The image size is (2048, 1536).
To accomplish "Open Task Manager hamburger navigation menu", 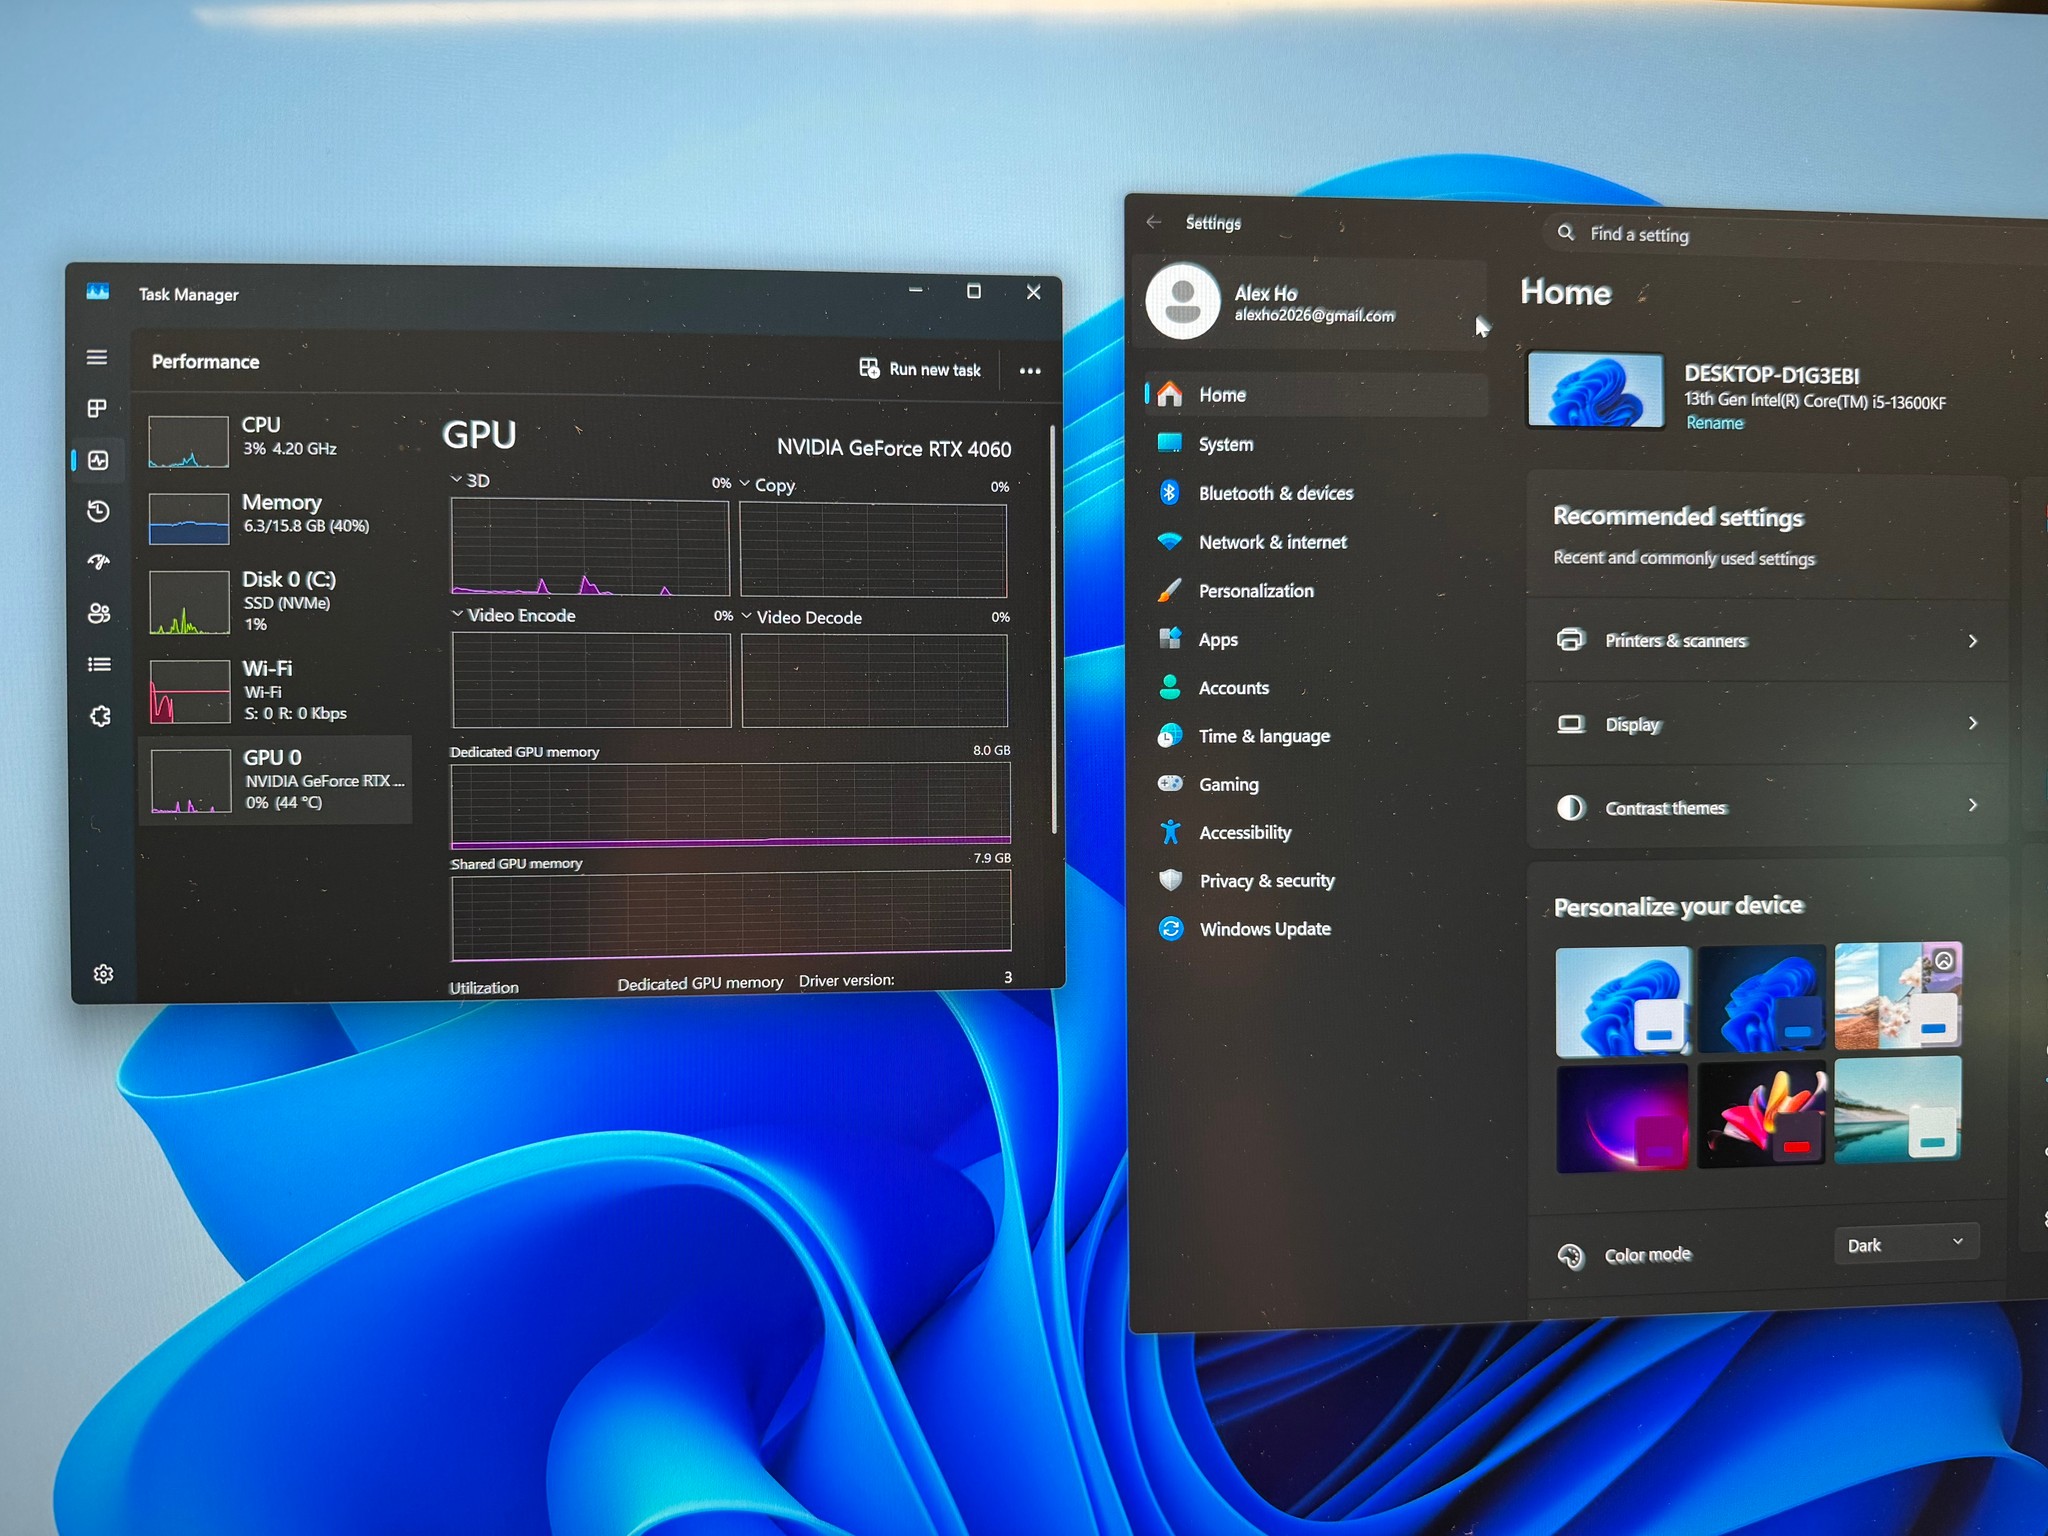I will point(97,357).
